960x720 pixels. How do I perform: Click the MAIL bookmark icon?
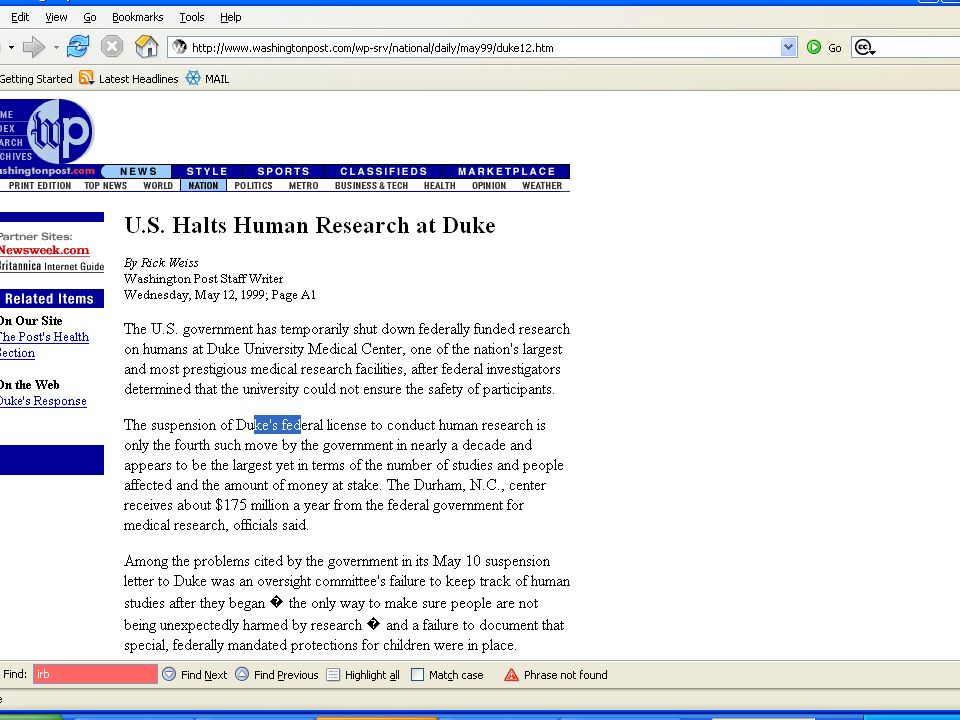pos(193,78)
